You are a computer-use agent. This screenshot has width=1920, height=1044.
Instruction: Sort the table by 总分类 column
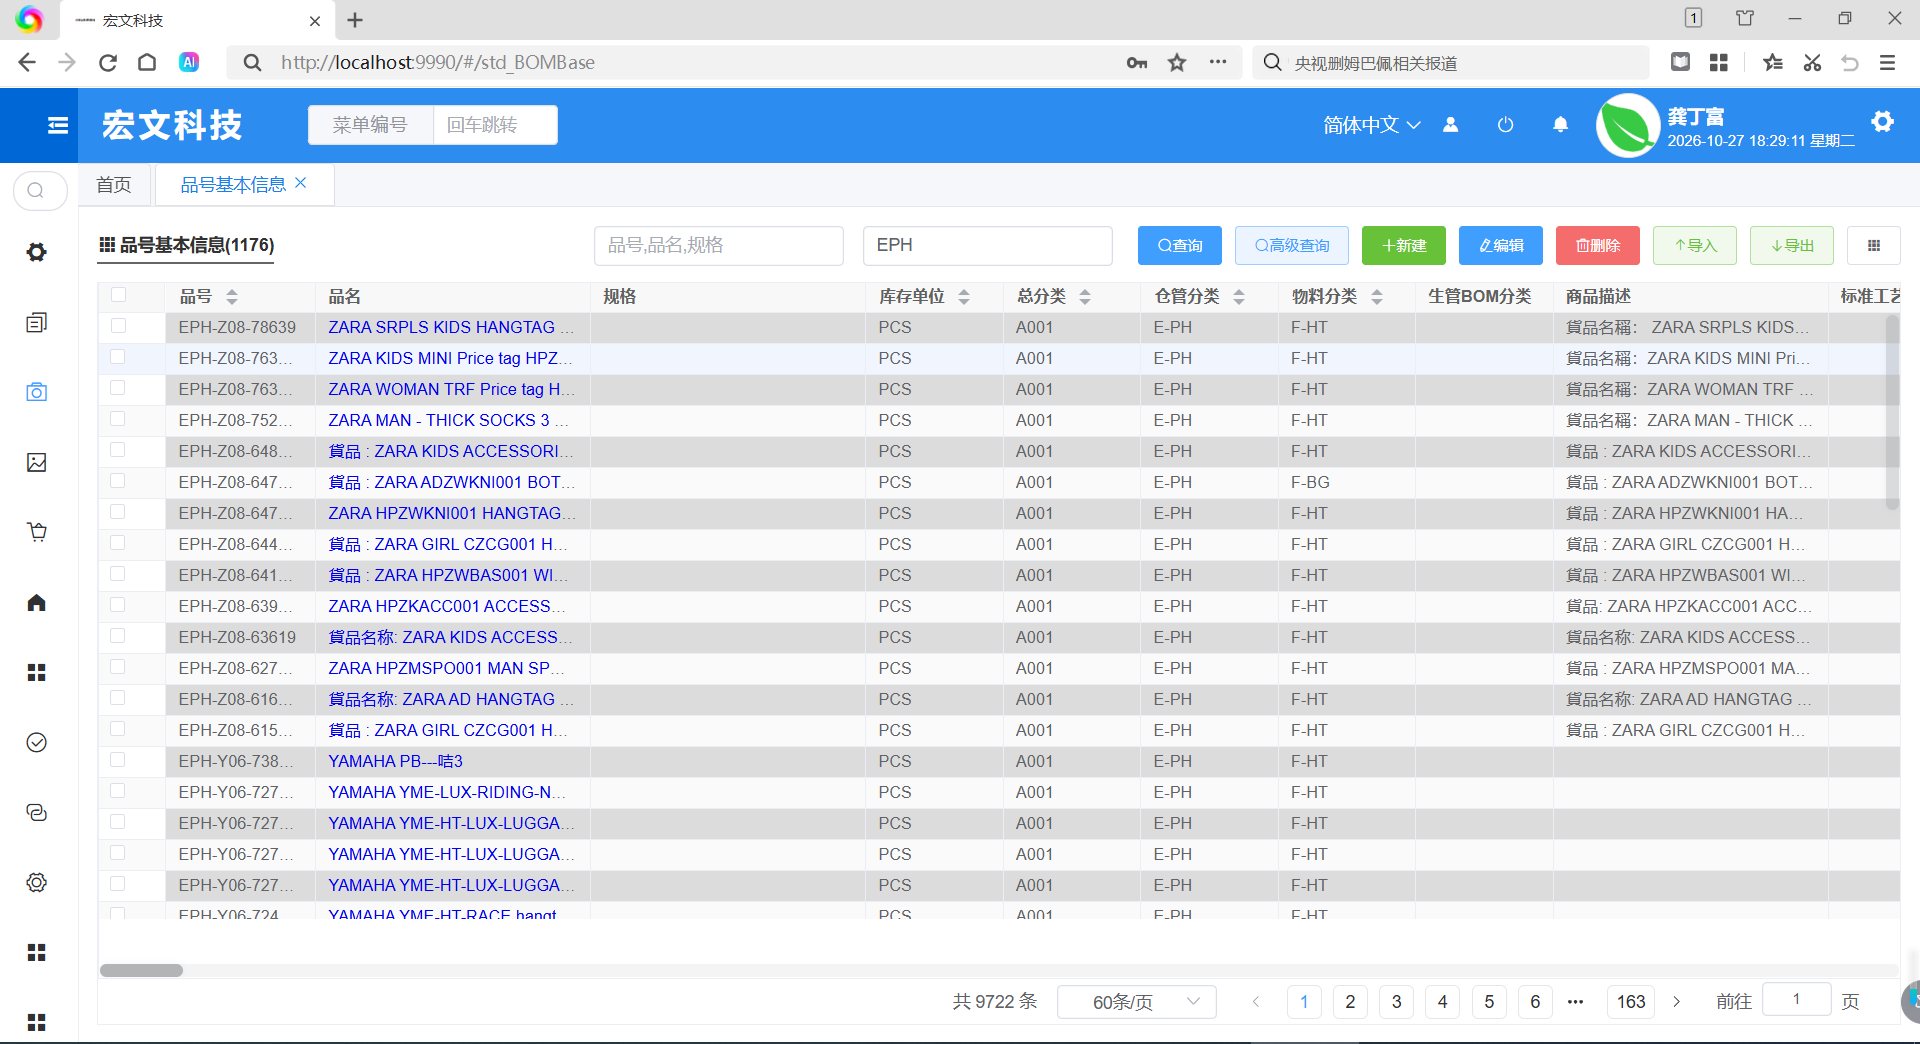click(x=1085, y=297)
